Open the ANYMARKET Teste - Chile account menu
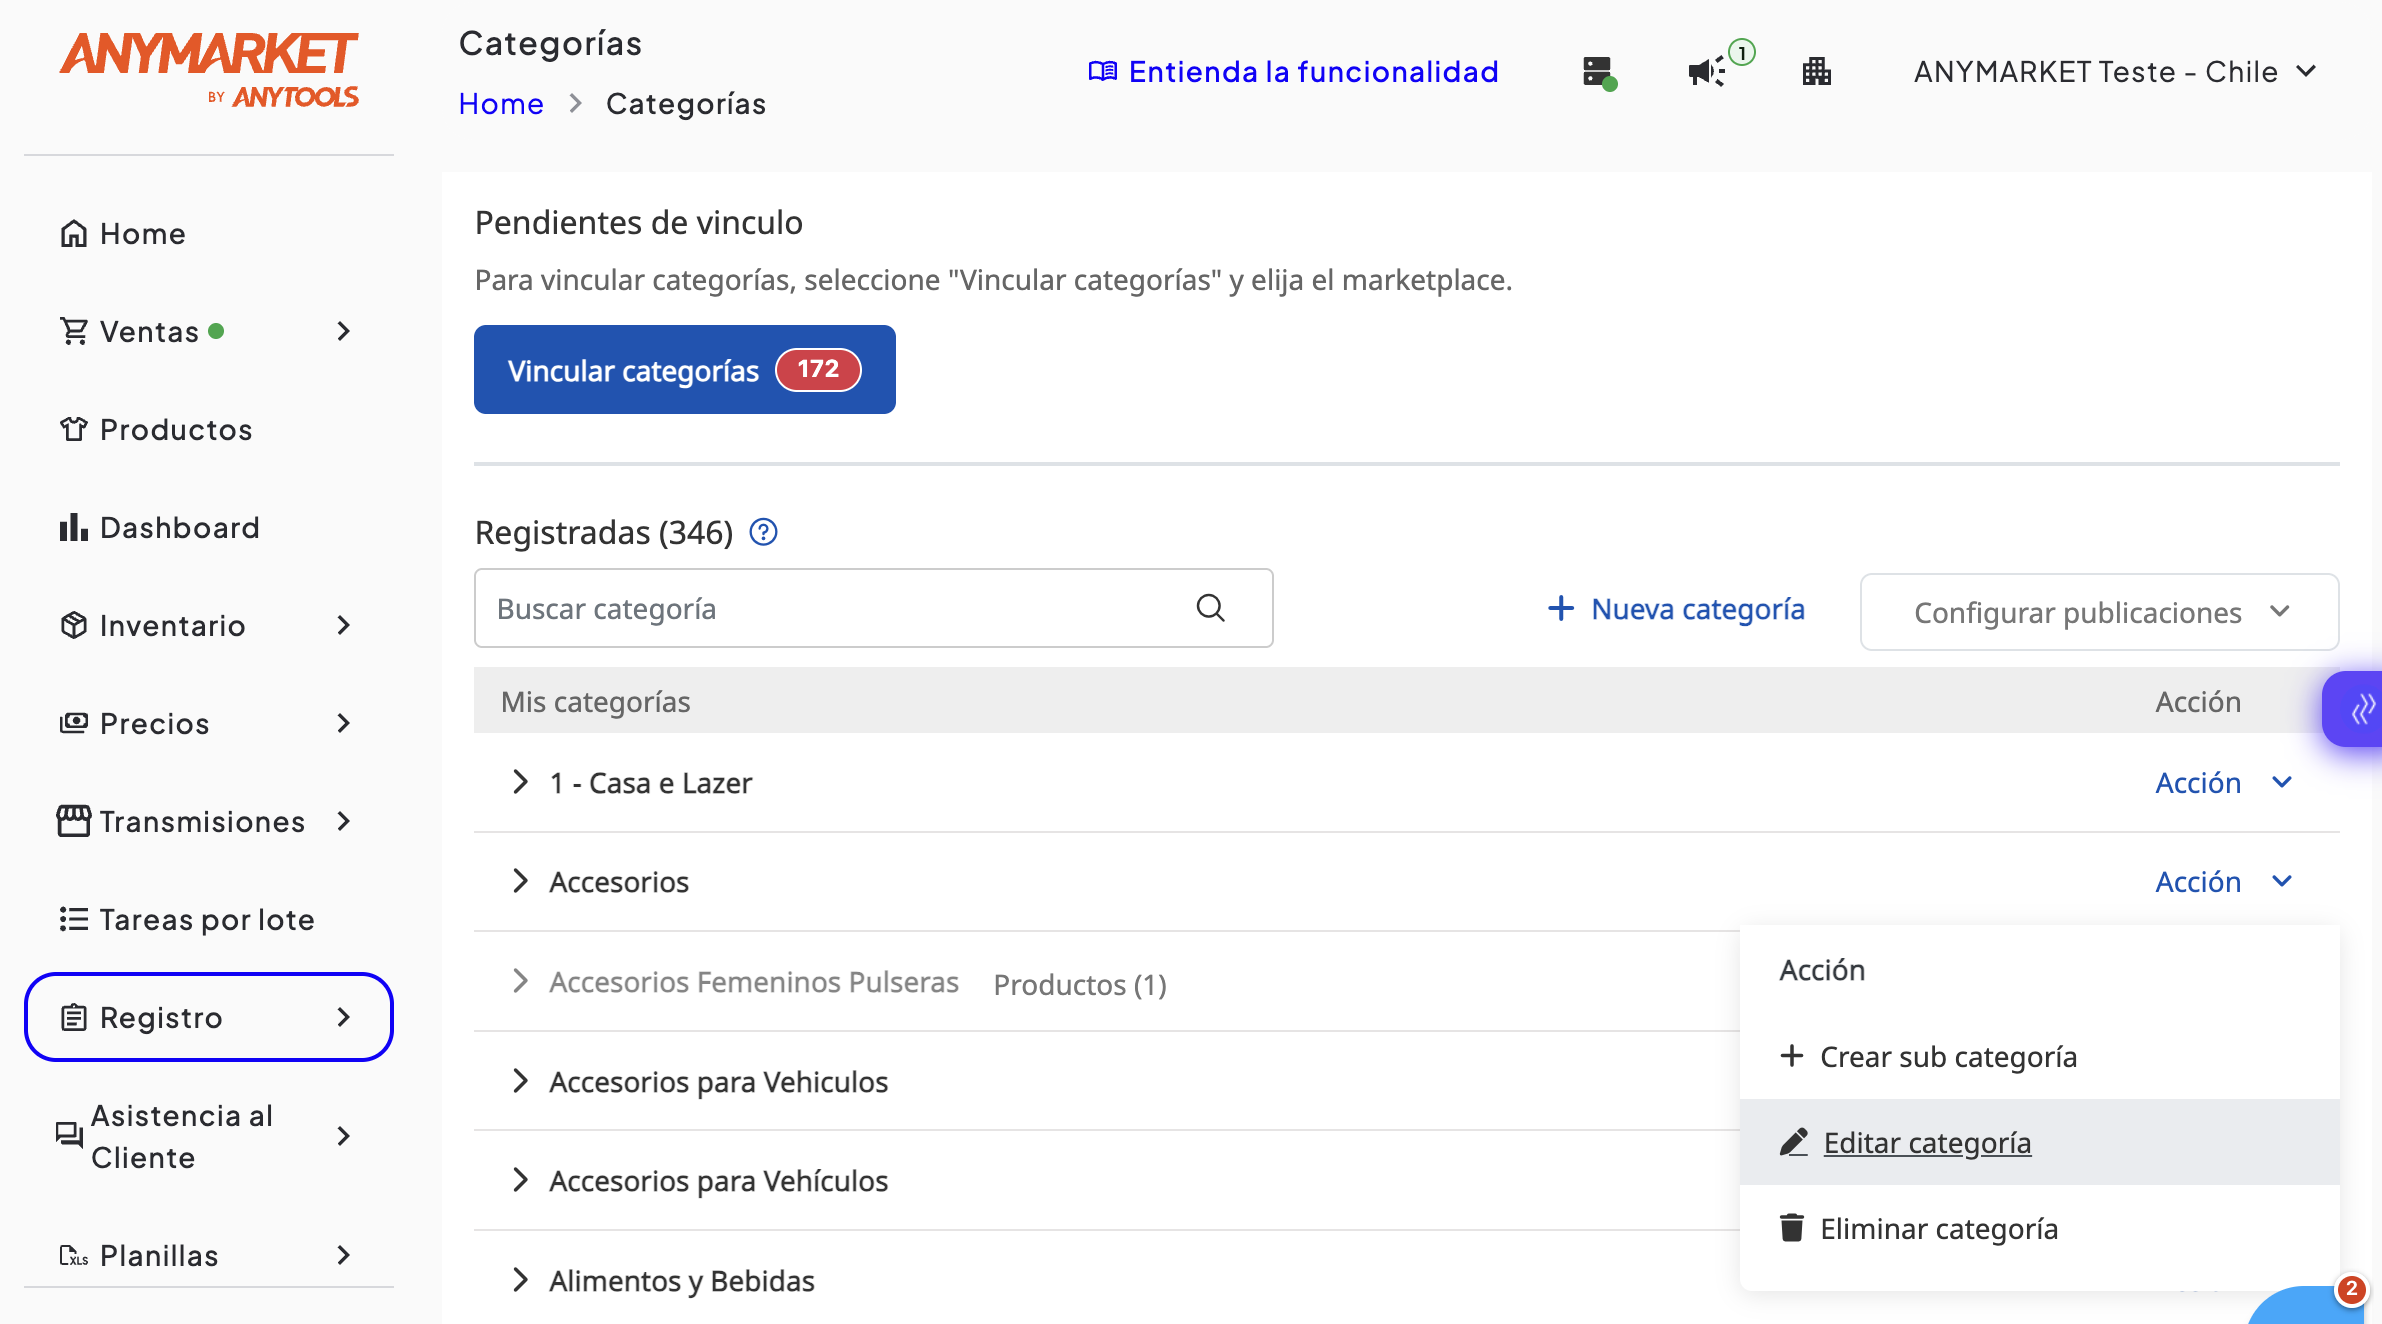Viewport: 2382px width, 1324px height. click(2114, 72)
